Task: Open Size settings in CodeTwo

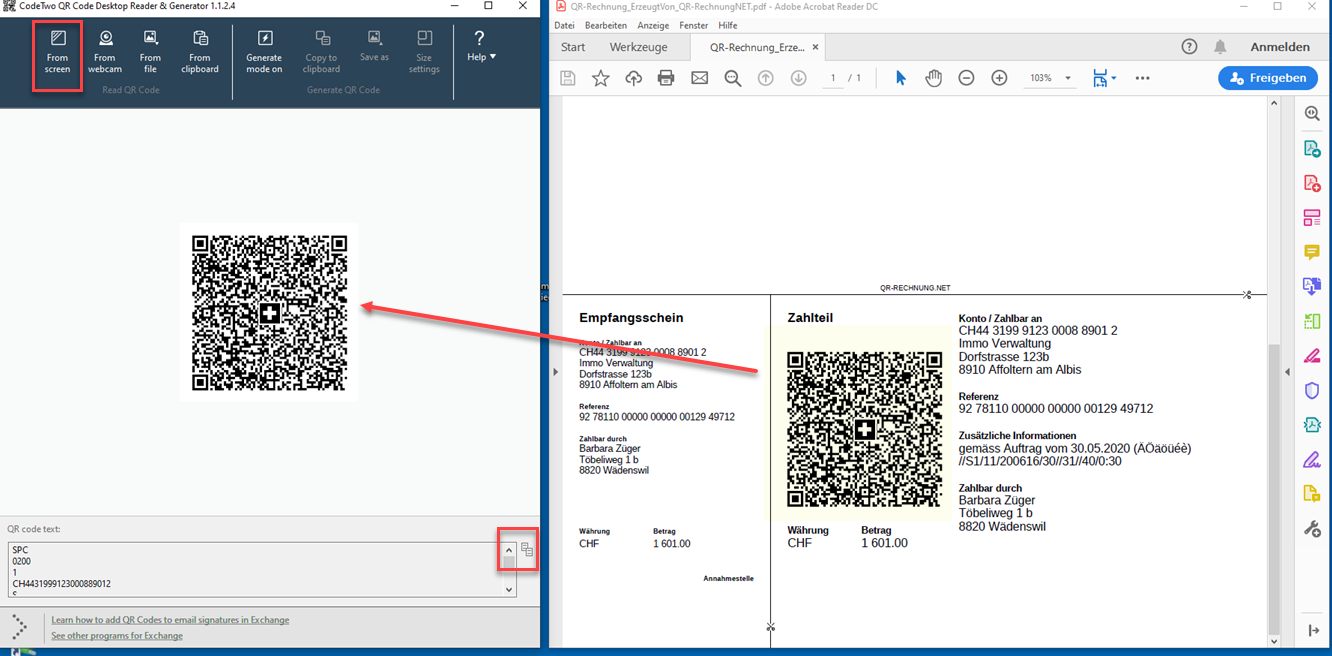Action: [x=424, y=52]
